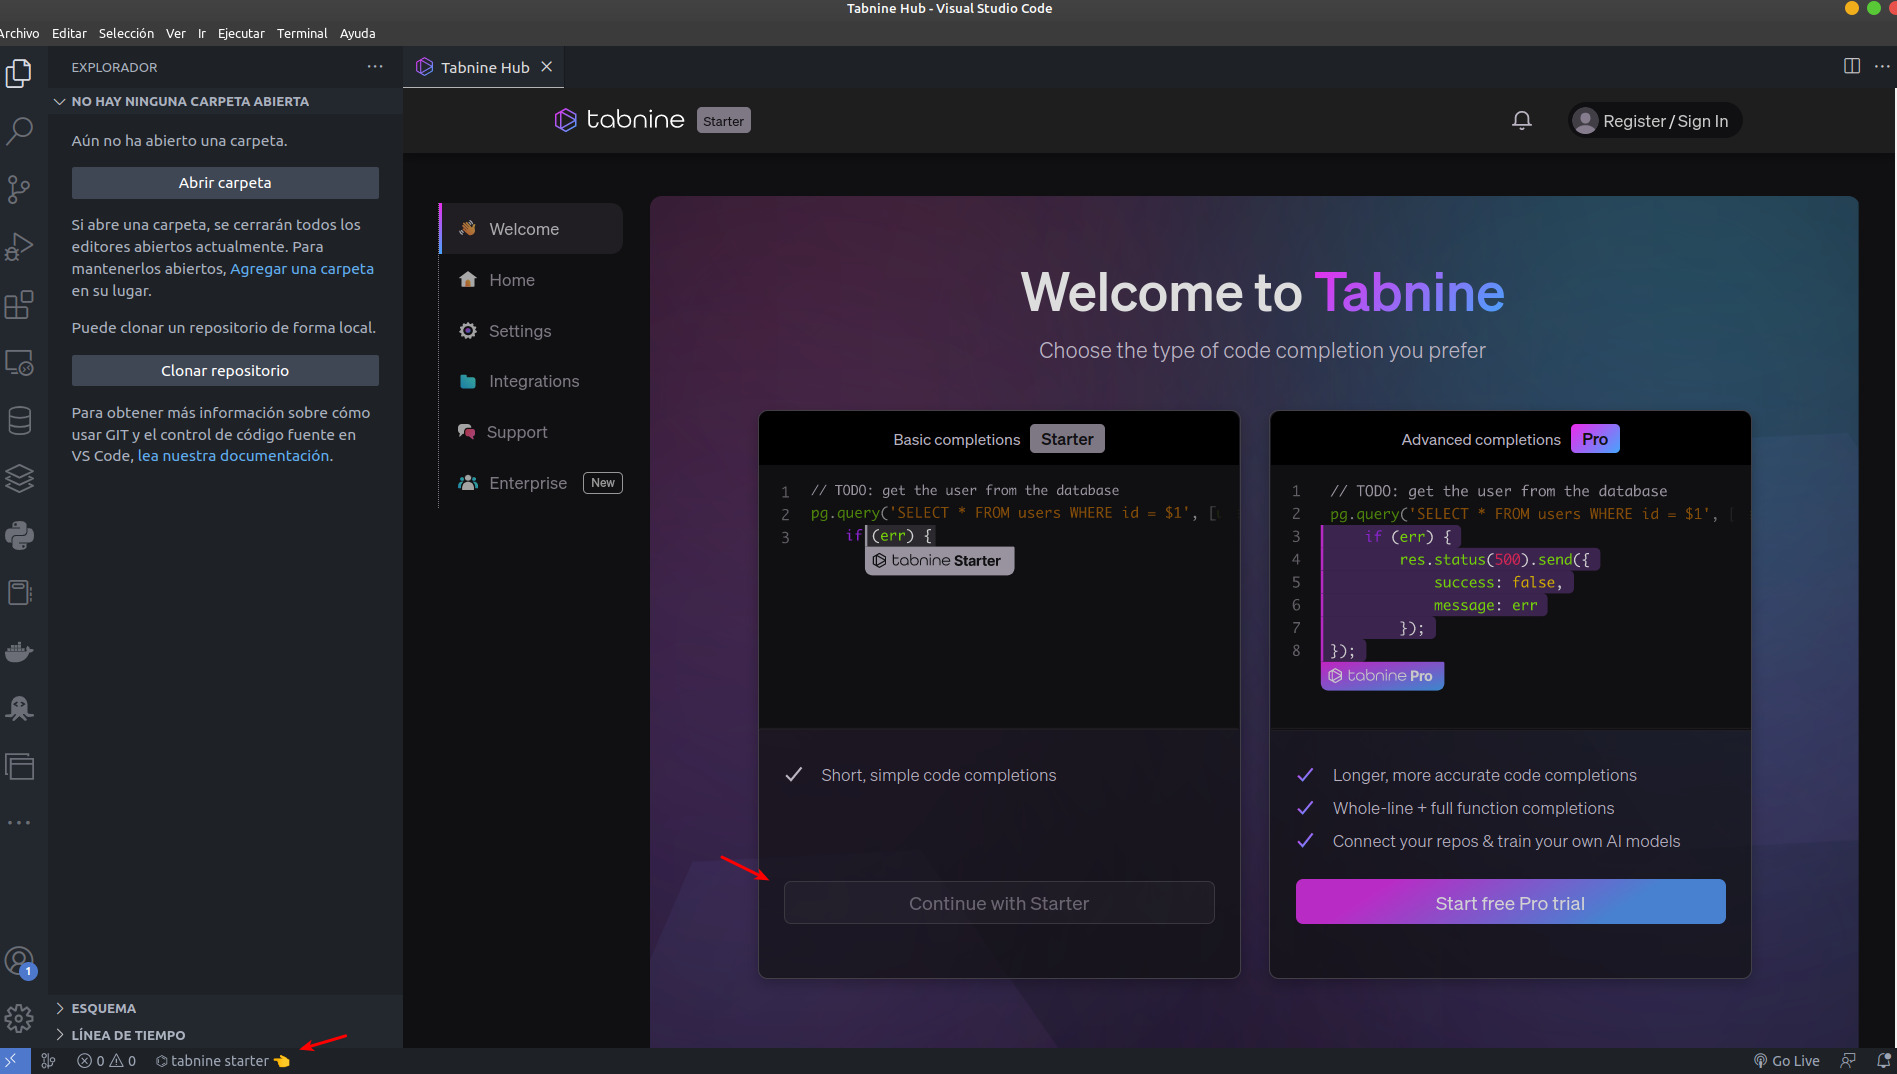Viewport: 1897px width, 1074px height.
Task: Open the Run and Debug view
Action: (20, 246)
